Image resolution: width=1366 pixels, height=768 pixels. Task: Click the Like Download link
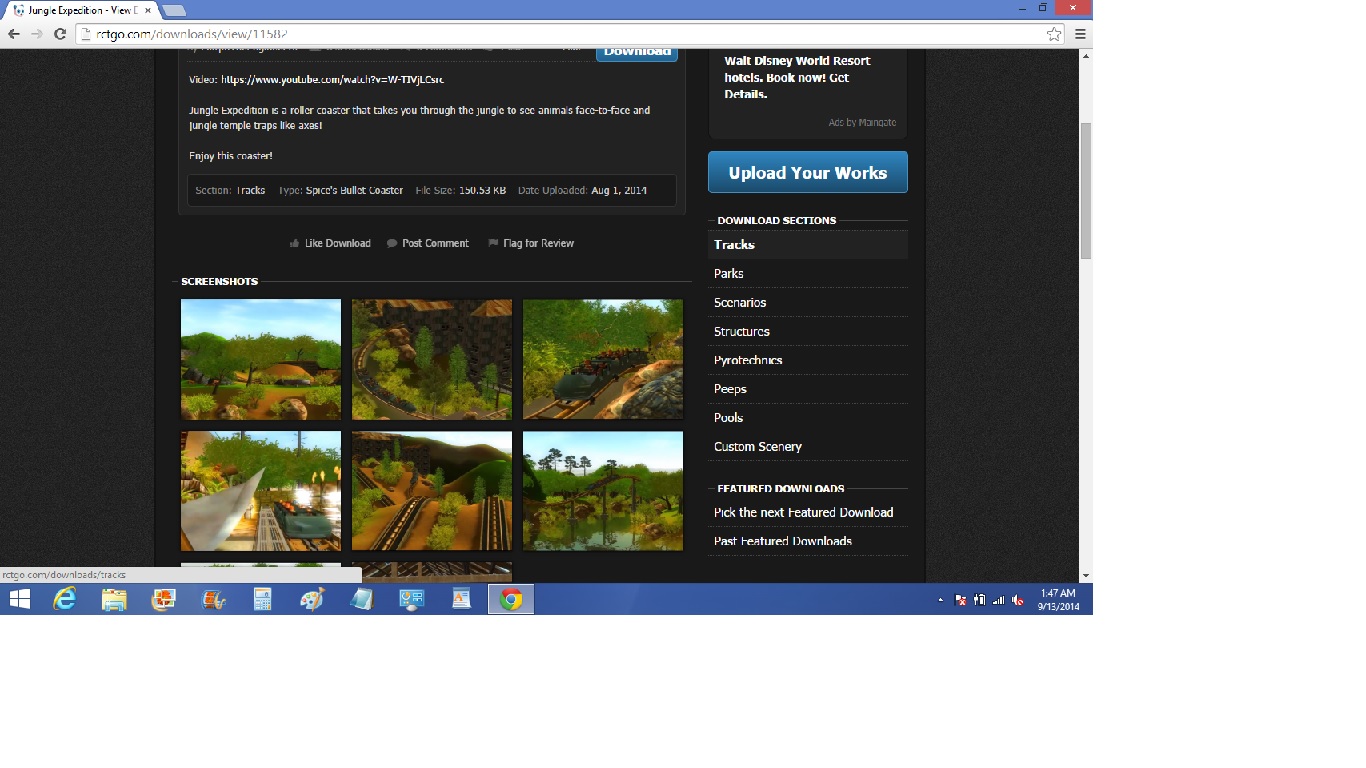338,243
